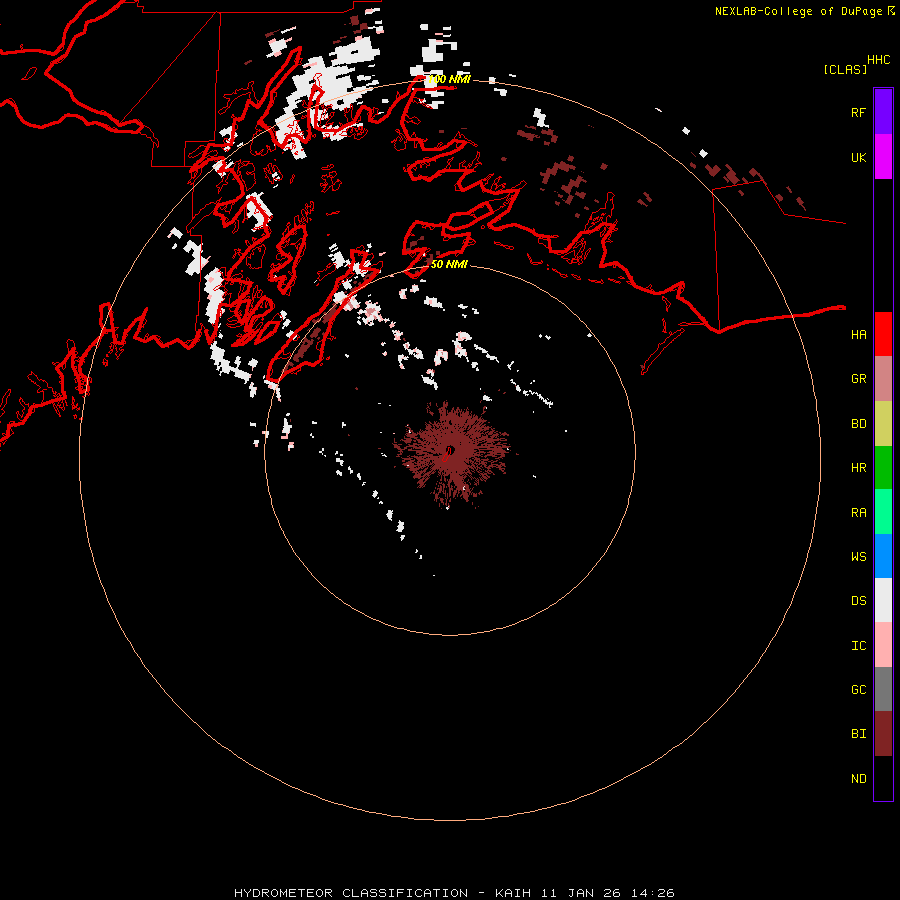Click the UK magenta legend swatch
Image resolution: width=900 pixels, height=900 pixels.
pyautogui.click(x=883, y=157)
